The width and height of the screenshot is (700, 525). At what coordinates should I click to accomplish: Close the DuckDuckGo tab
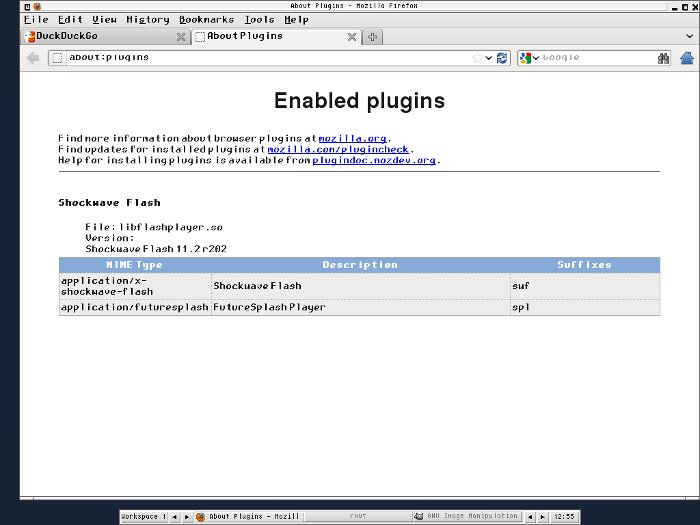181,37
